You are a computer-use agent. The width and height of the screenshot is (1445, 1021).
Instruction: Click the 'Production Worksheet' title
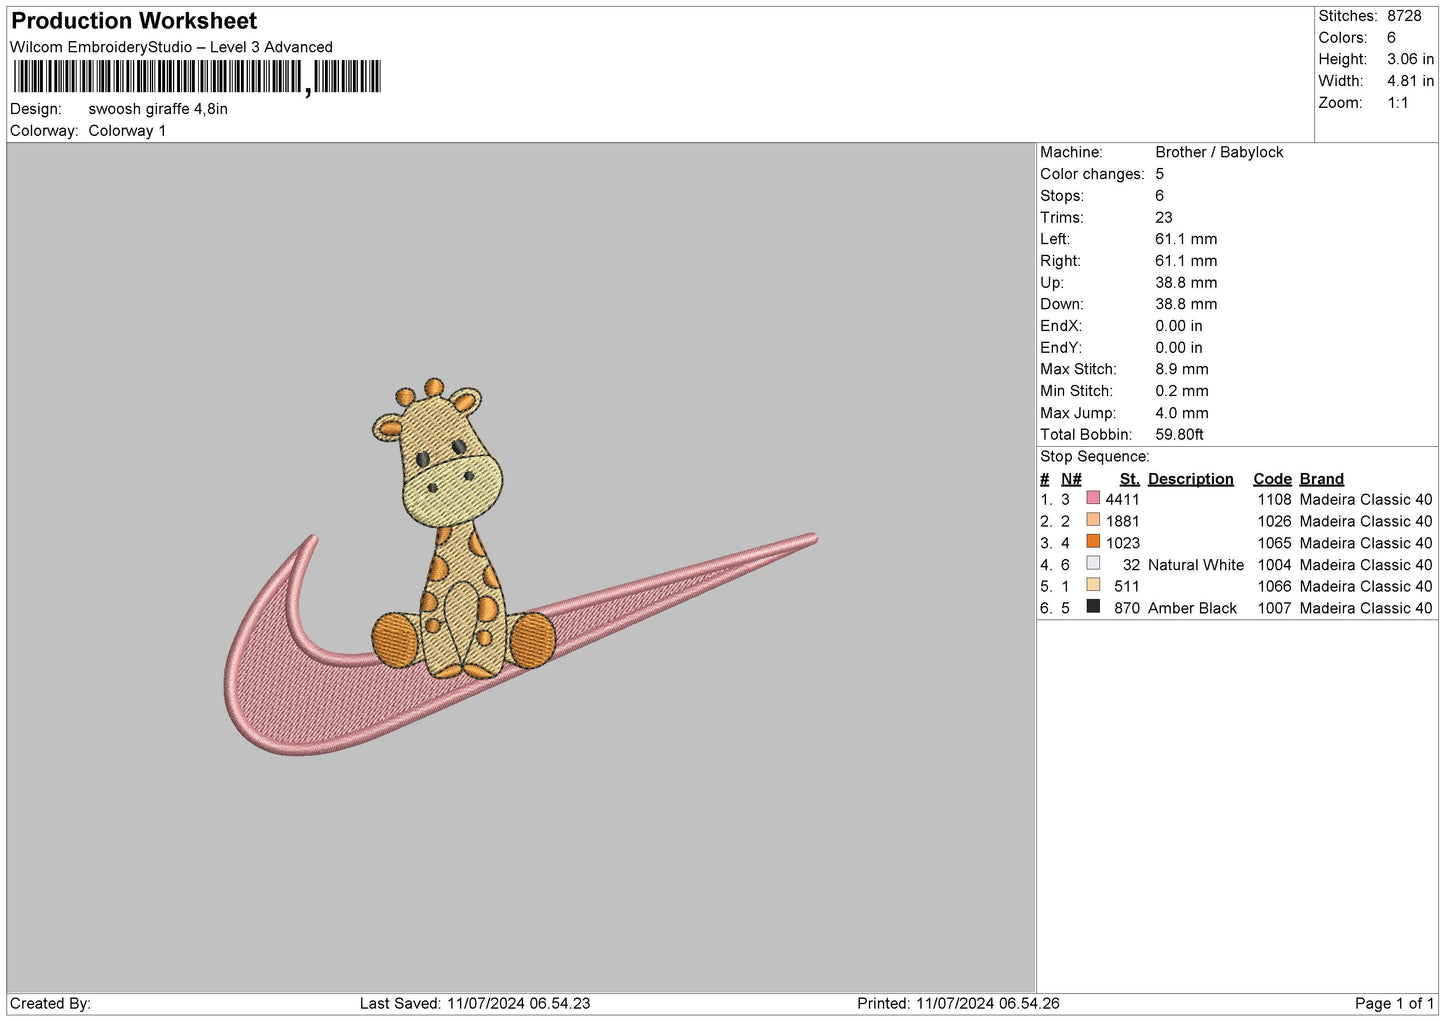[x=134, y=21]
